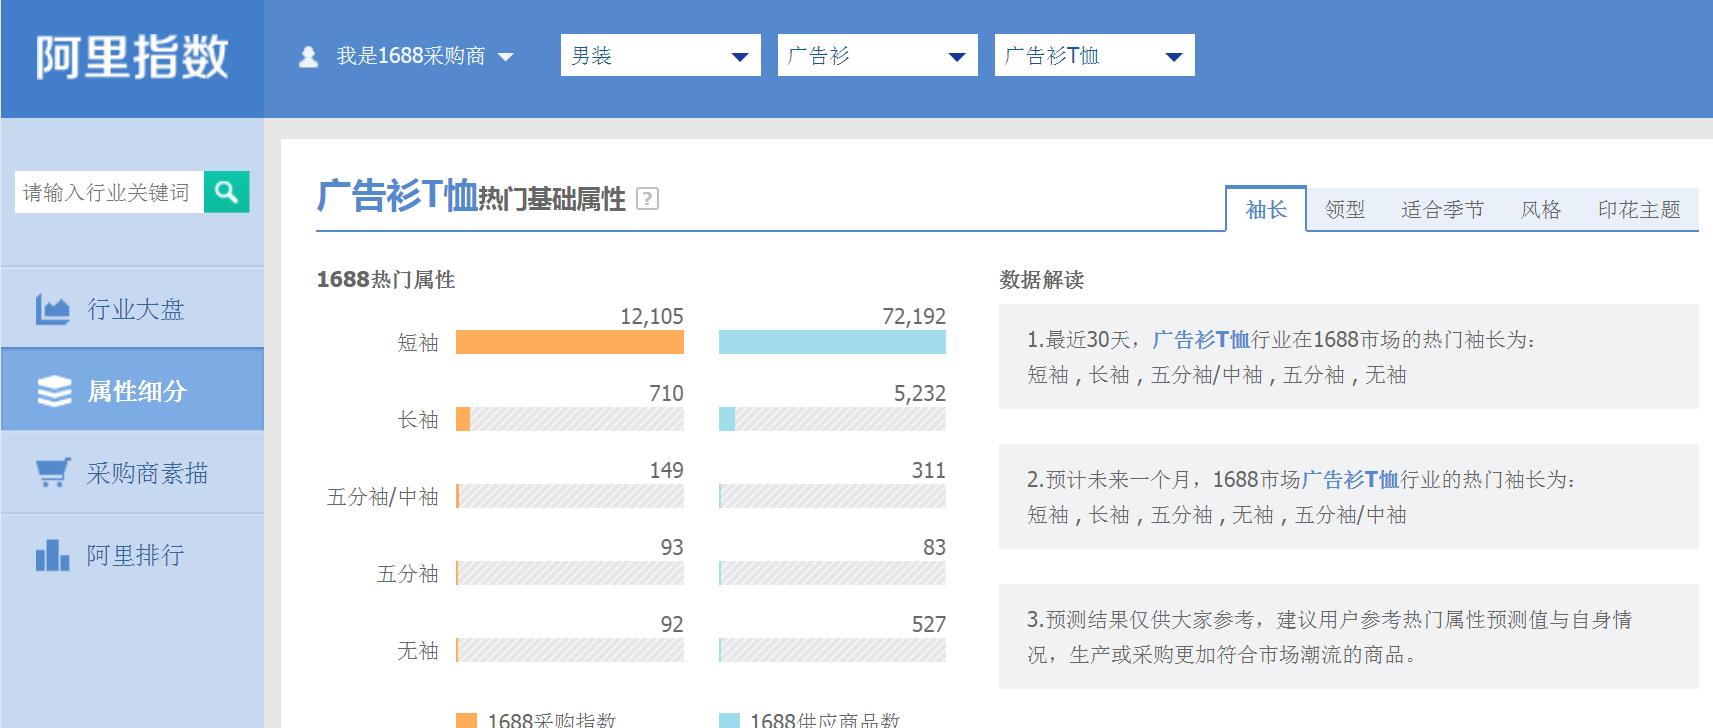Switch to the 印花主题 tab

(x=1639, y=209)
